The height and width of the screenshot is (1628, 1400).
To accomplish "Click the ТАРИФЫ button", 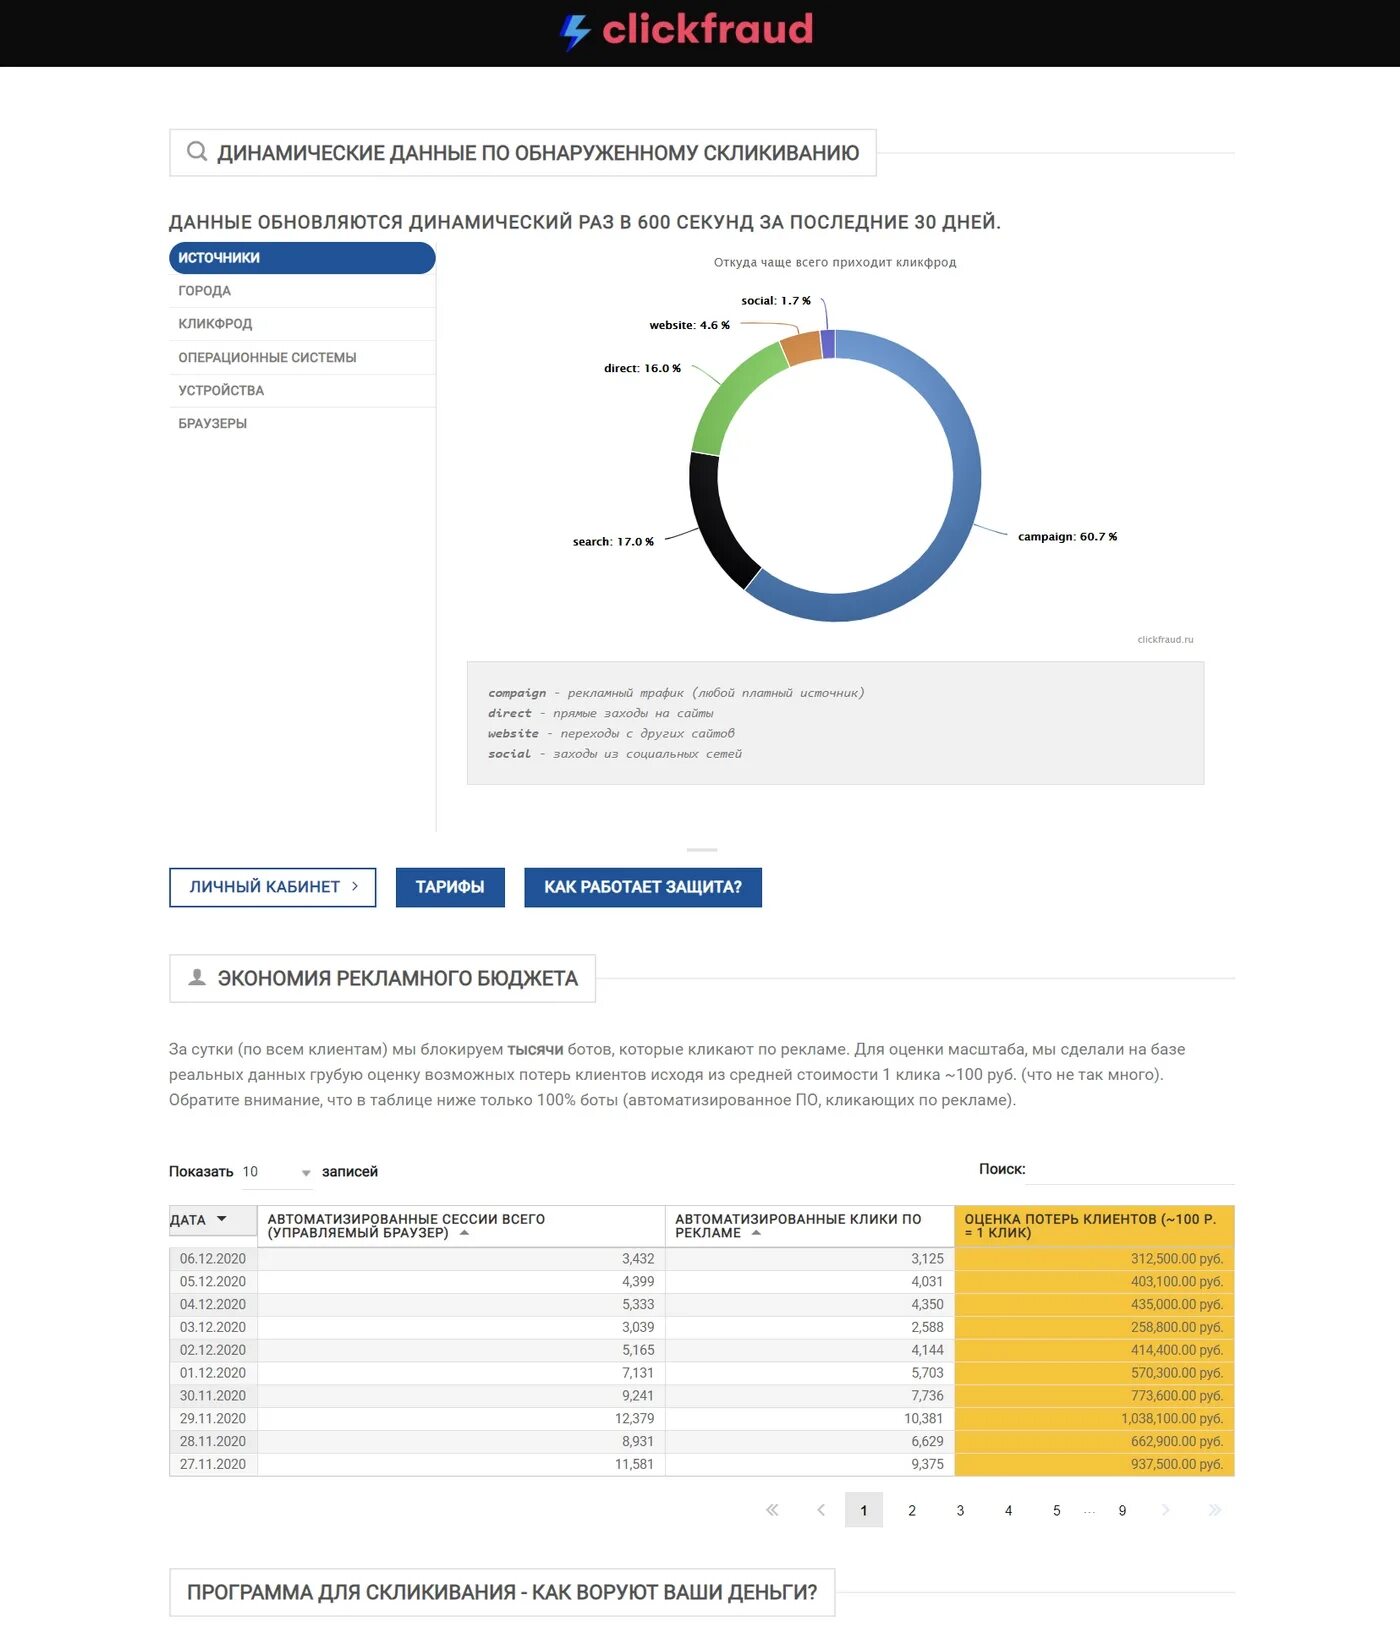I will (x=450, y=887).
